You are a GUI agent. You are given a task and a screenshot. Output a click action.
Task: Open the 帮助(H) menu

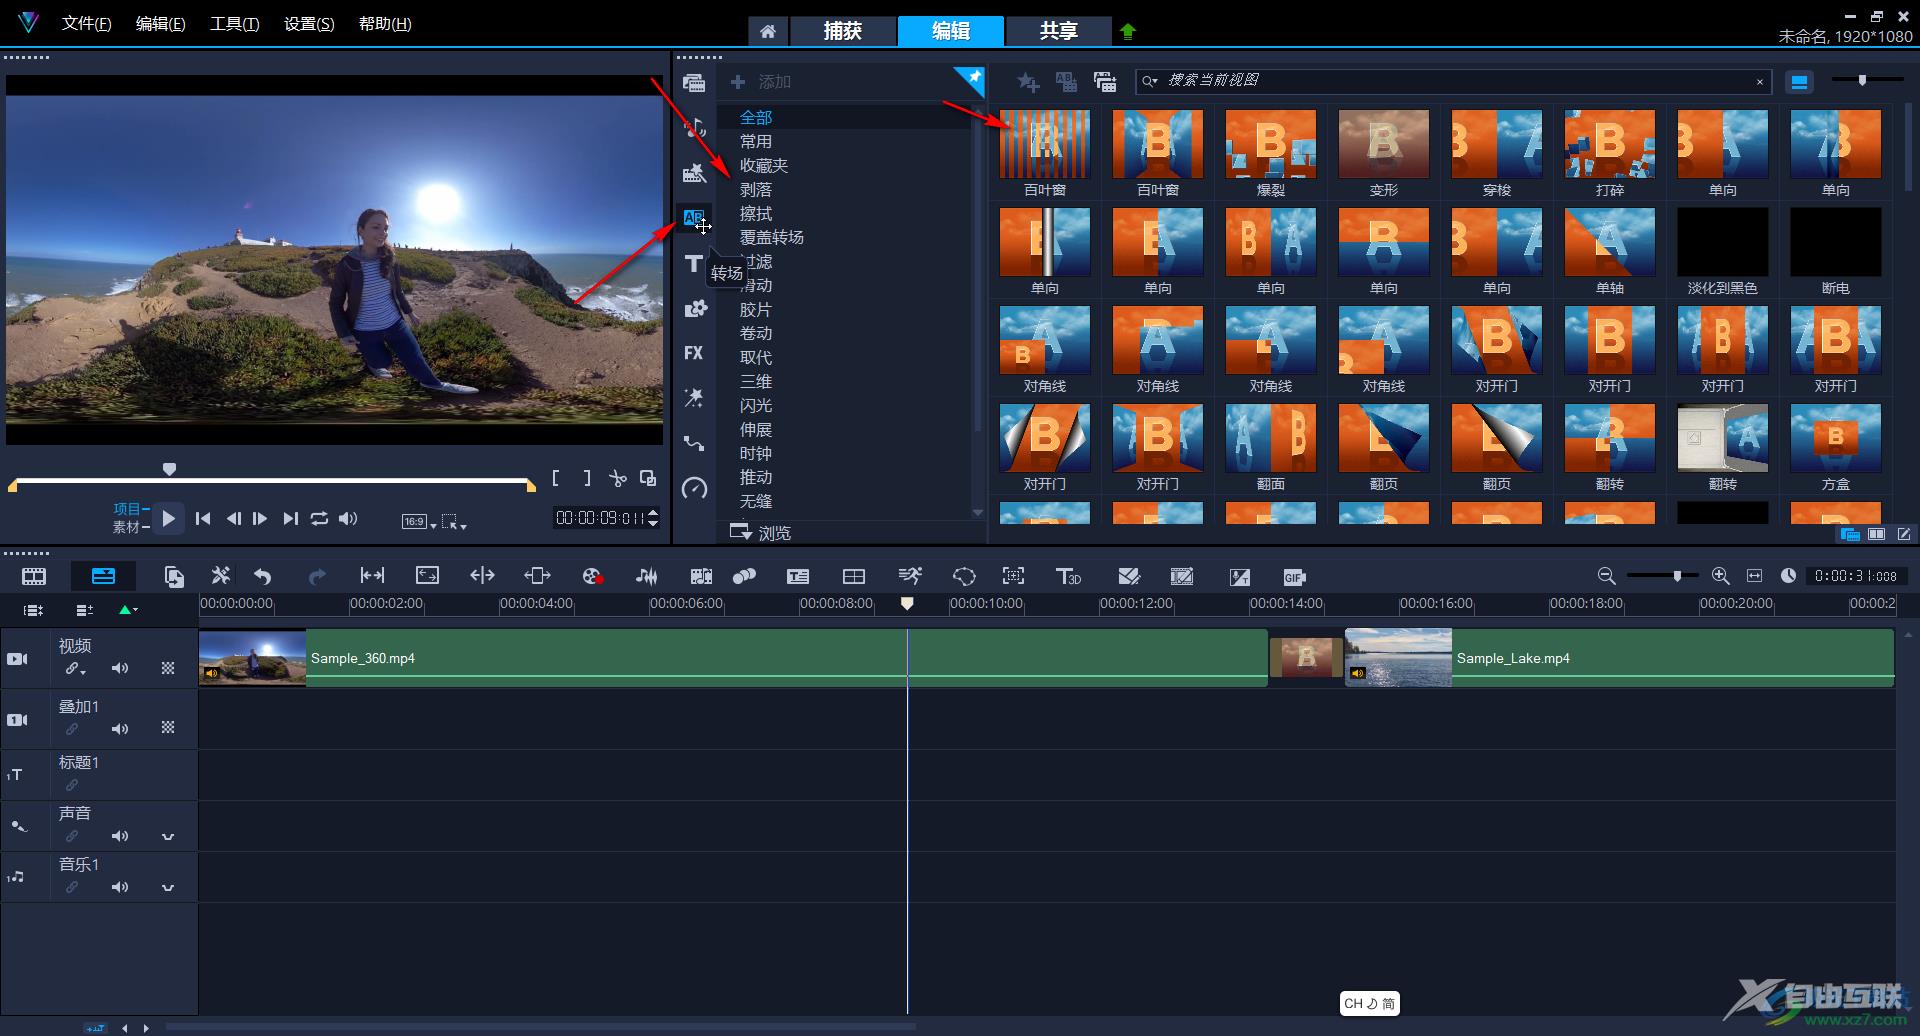(385, 24)
